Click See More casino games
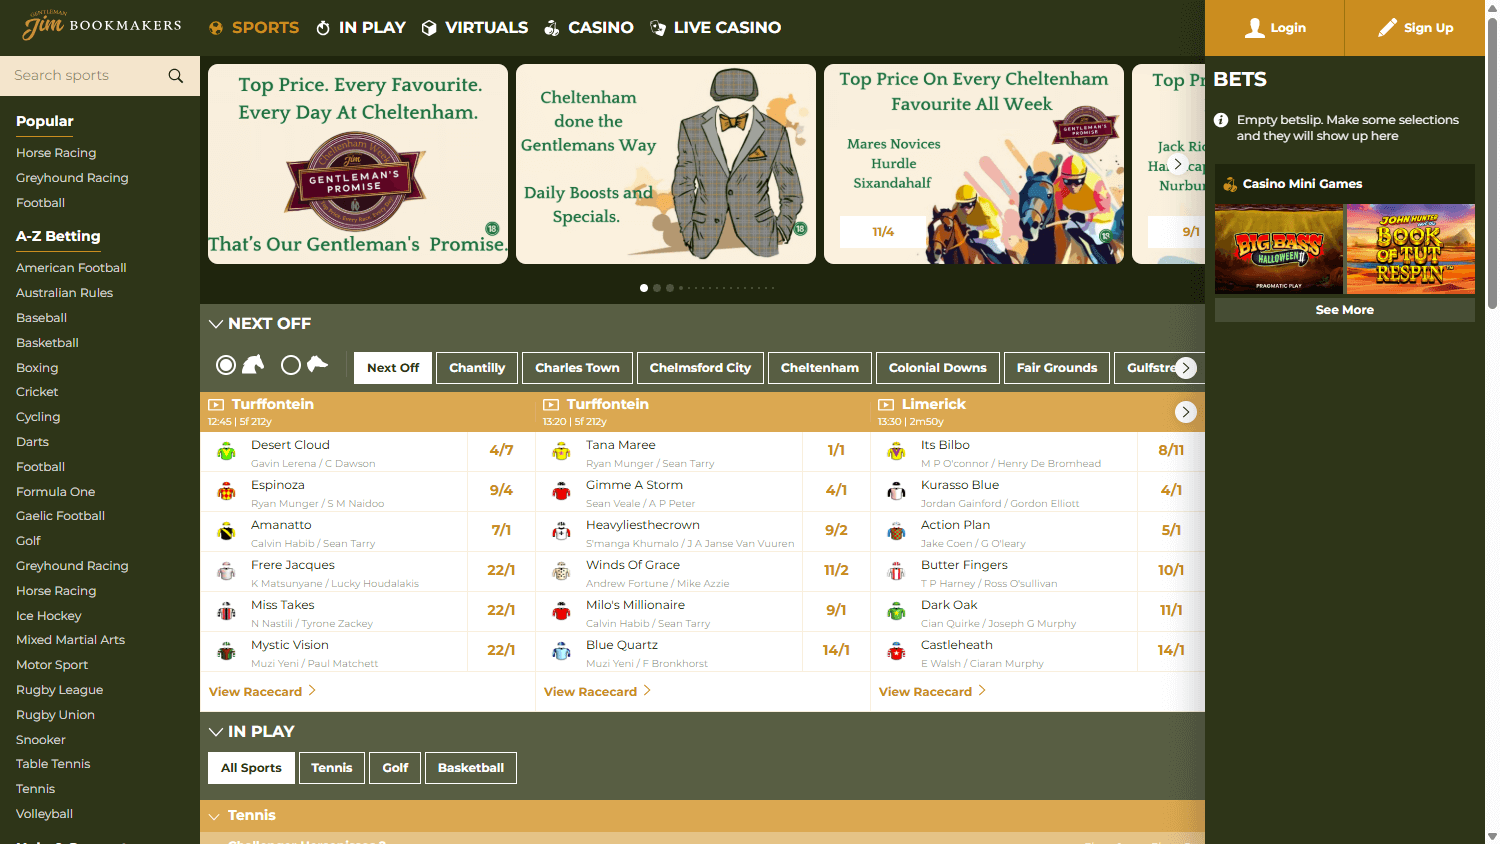The width and height of the screenshot is (1500, 844). coord(1345,310)
